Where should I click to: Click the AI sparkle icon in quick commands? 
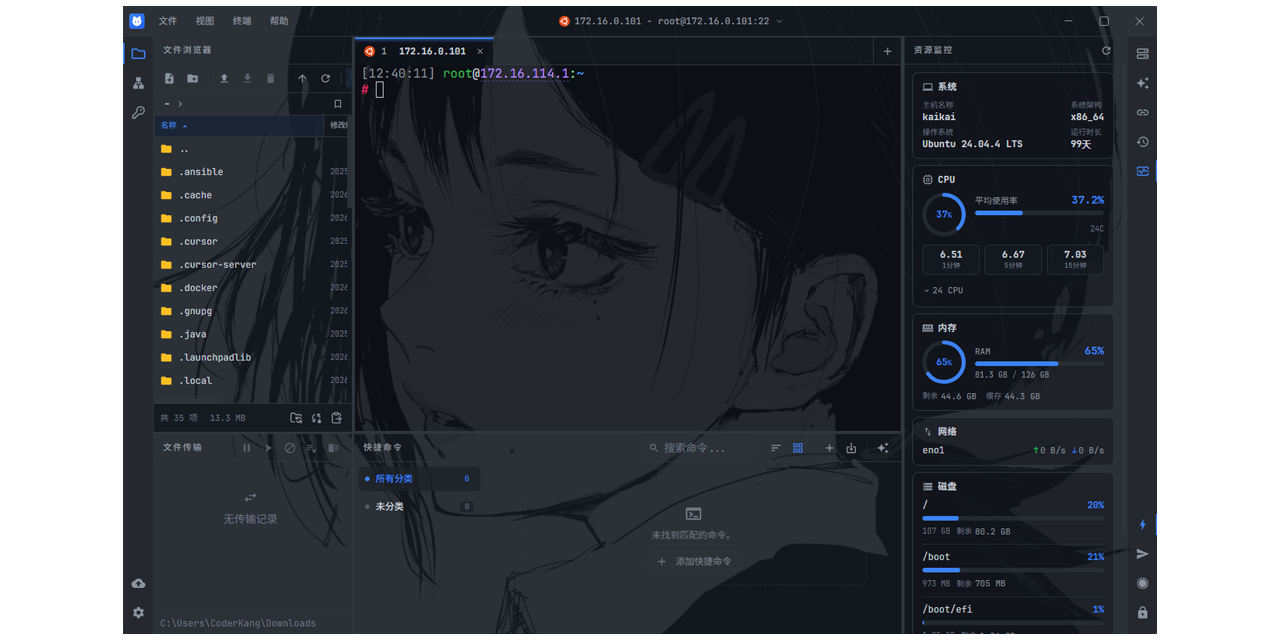[882, 448]
